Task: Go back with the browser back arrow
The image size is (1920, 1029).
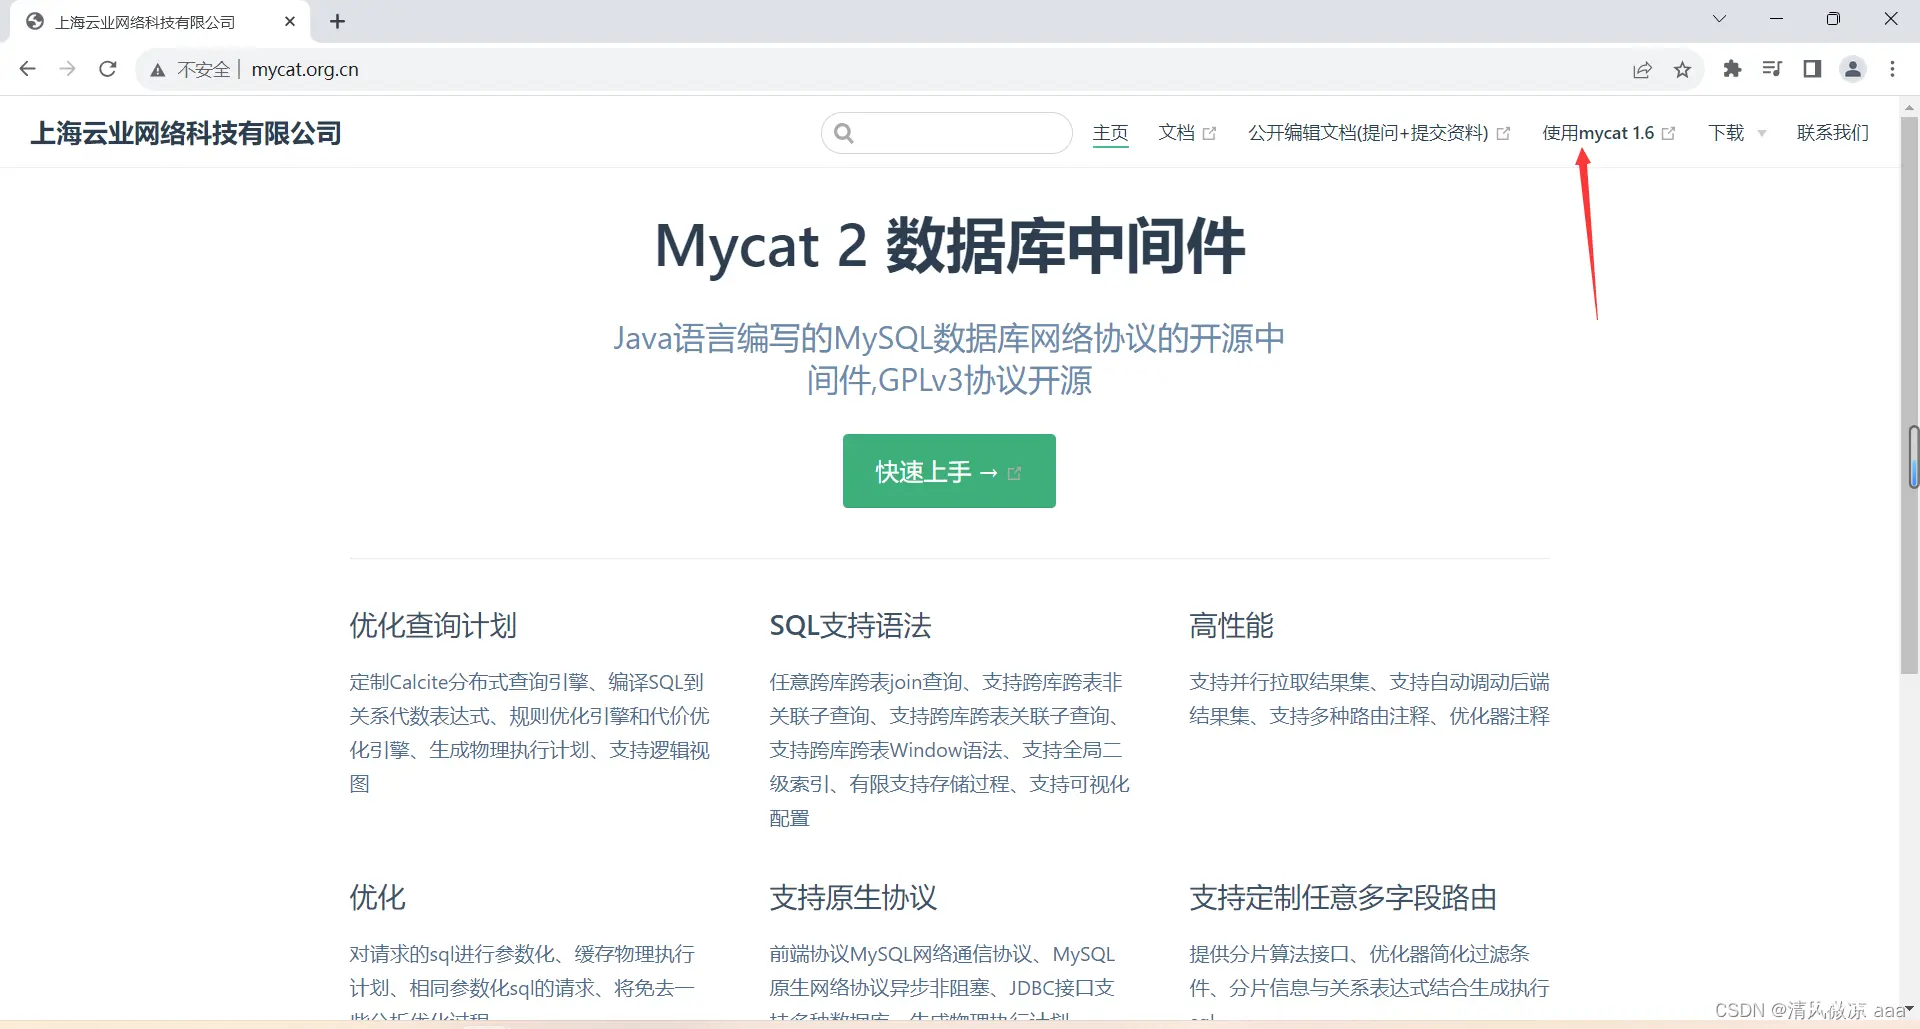Action: coord(28,69)
